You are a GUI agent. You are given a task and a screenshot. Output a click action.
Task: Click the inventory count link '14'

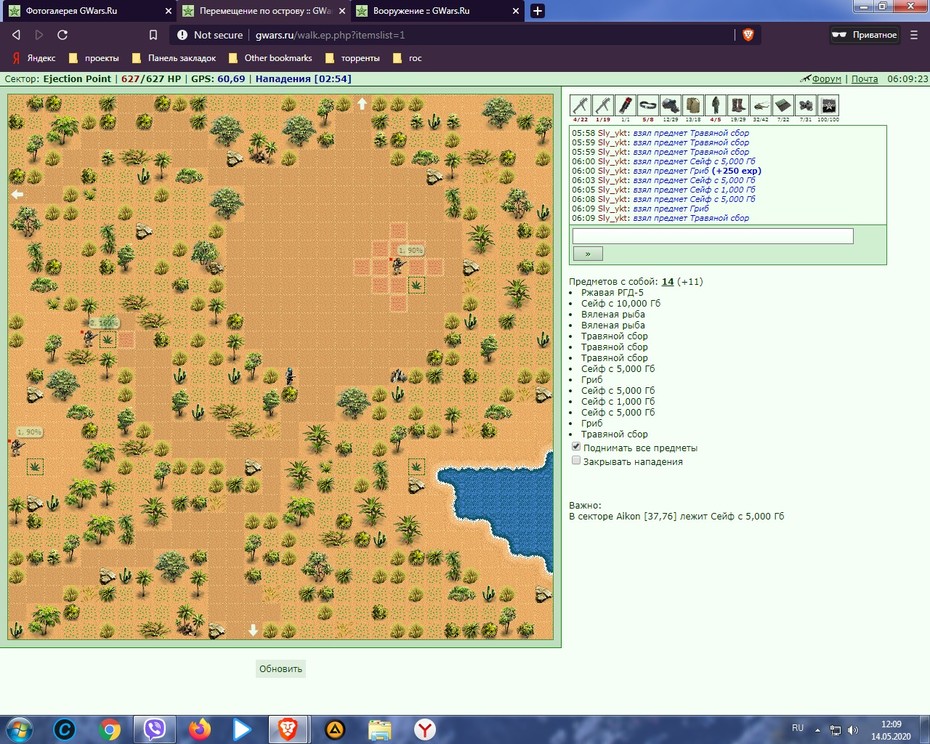pyautogui.click(x=668, y=282)
